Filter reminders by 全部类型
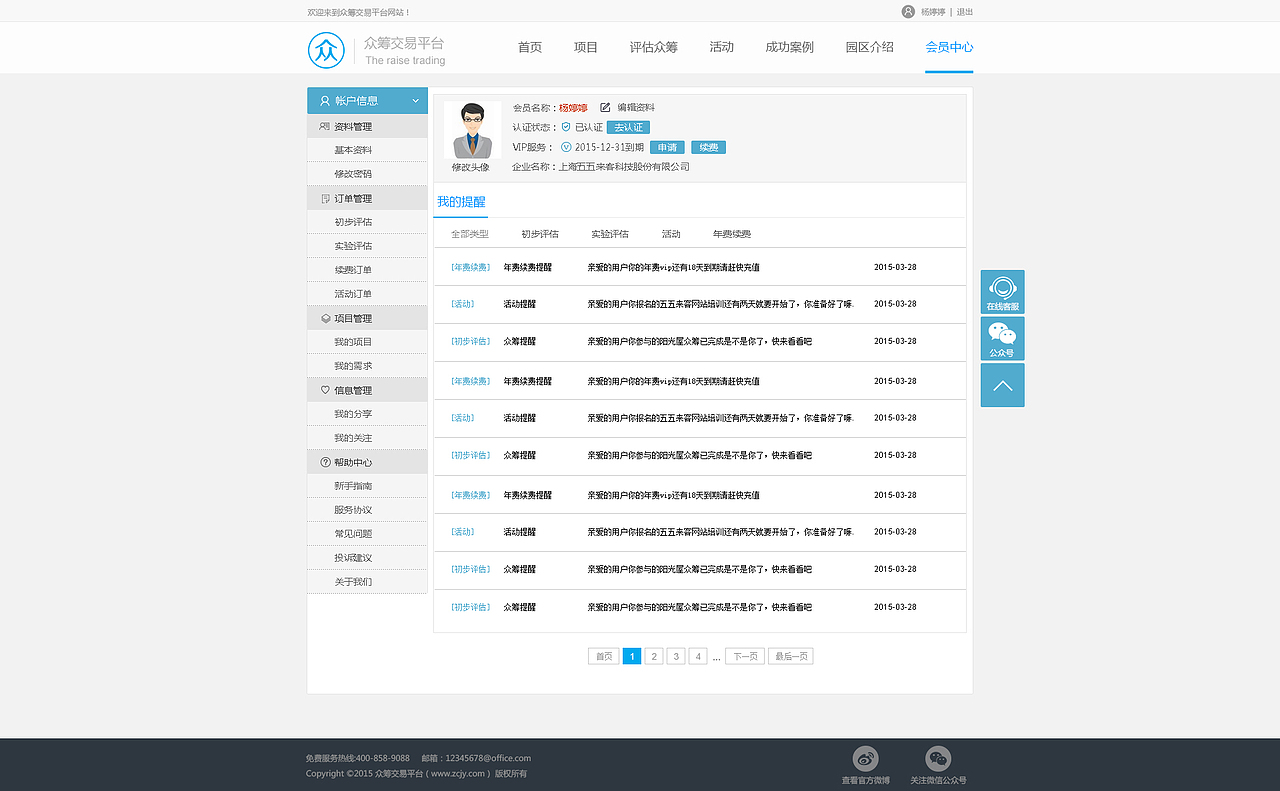The height and width of the screenshot is (791, 1280). click(x=470, y=234)
